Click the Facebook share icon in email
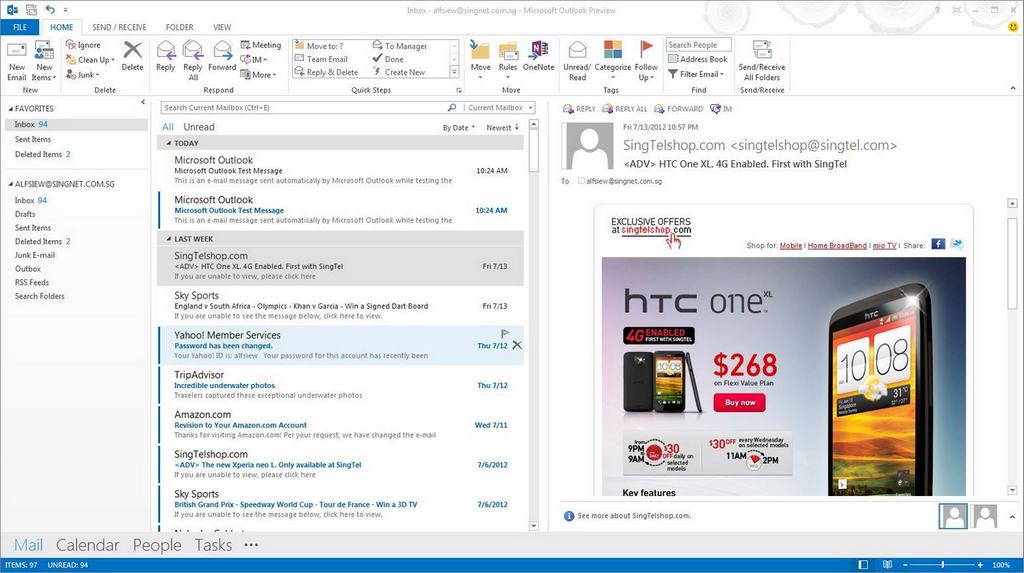 (x=938, y=244)
